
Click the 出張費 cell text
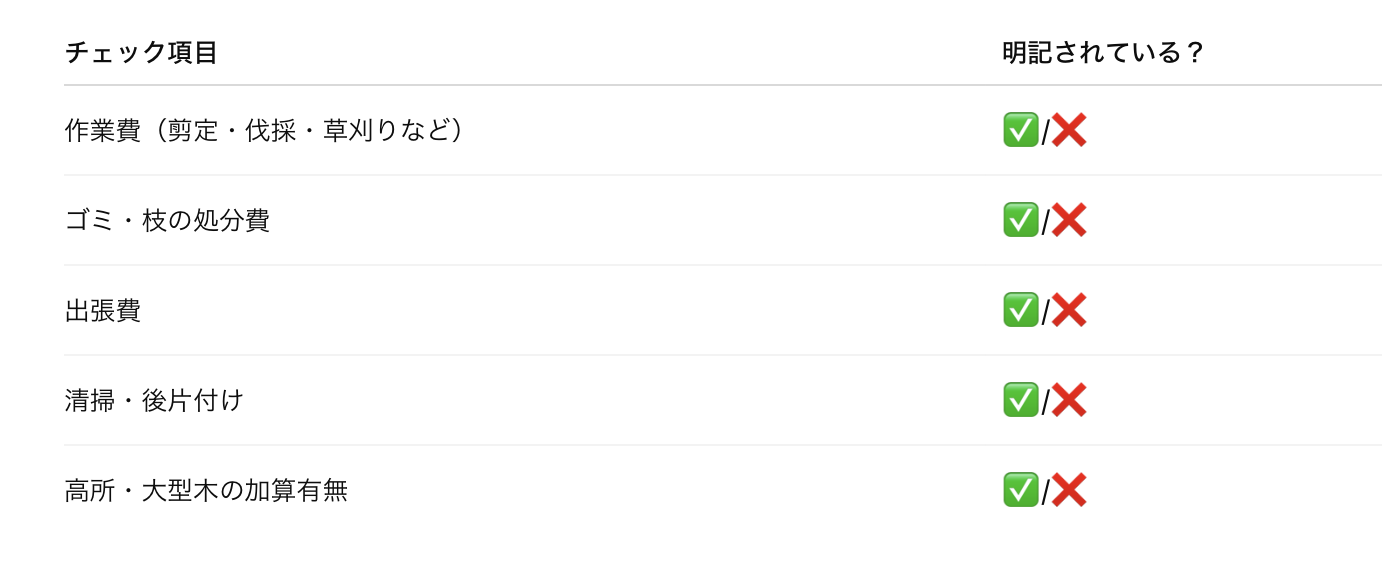pyautogui.click(x=103, y=311)
